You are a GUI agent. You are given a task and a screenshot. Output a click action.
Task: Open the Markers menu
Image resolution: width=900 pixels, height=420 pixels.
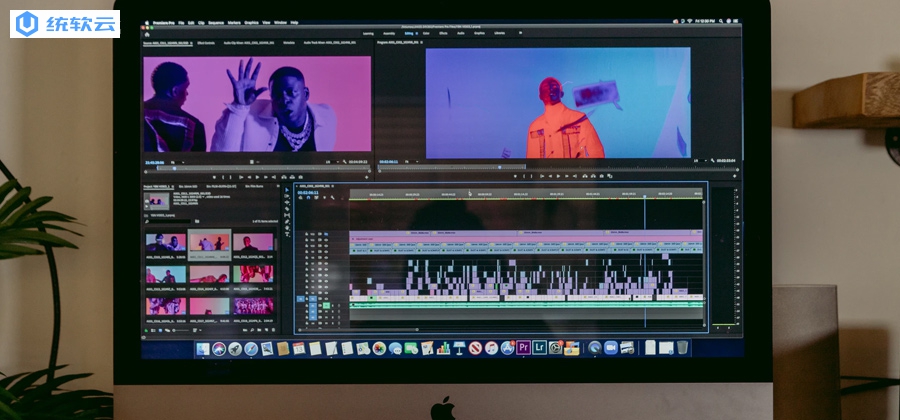pos(234,22)
